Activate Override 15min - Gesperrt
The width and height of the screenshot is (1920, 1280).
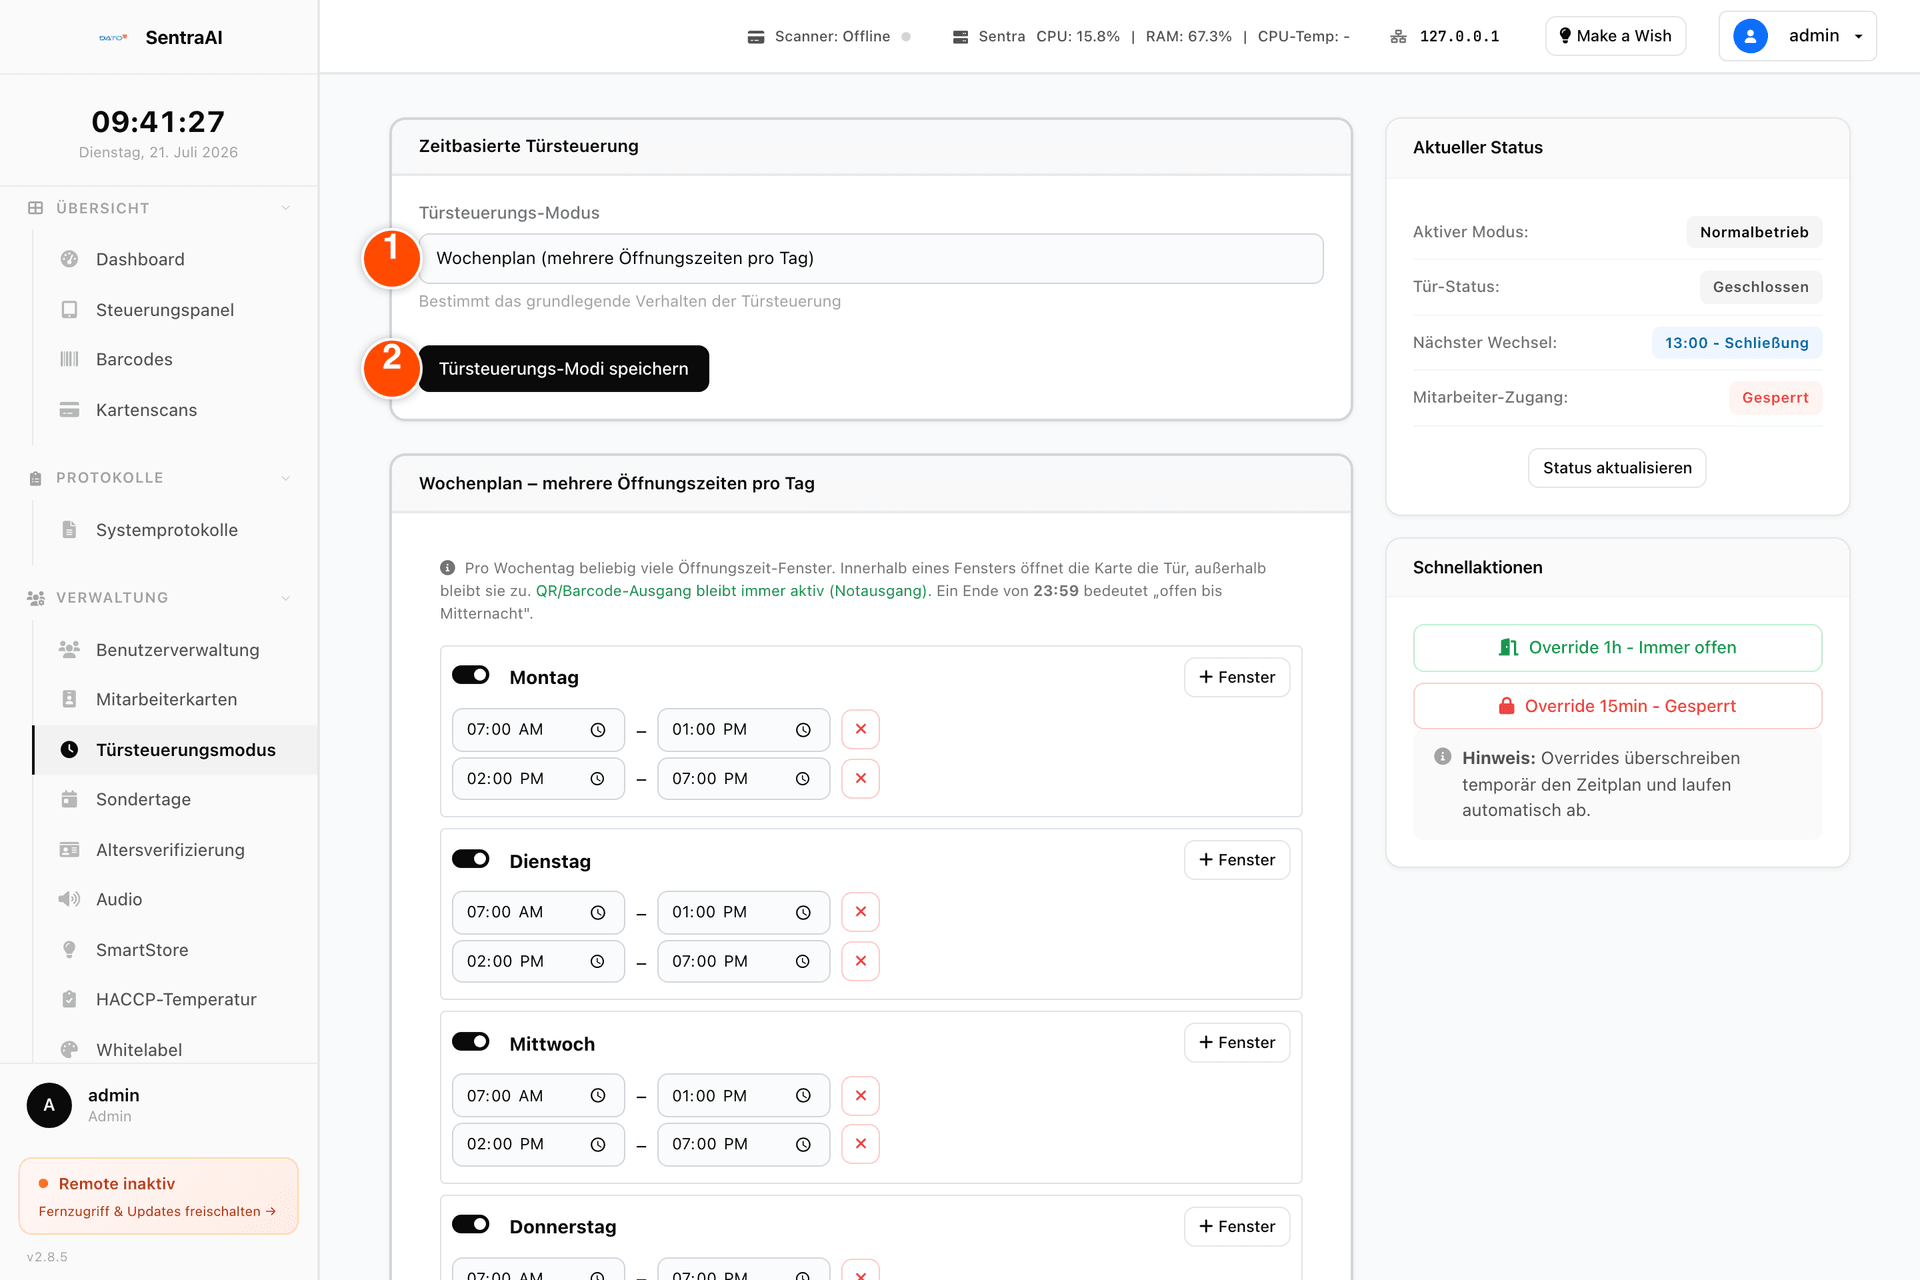click(x=1617, y=706)
